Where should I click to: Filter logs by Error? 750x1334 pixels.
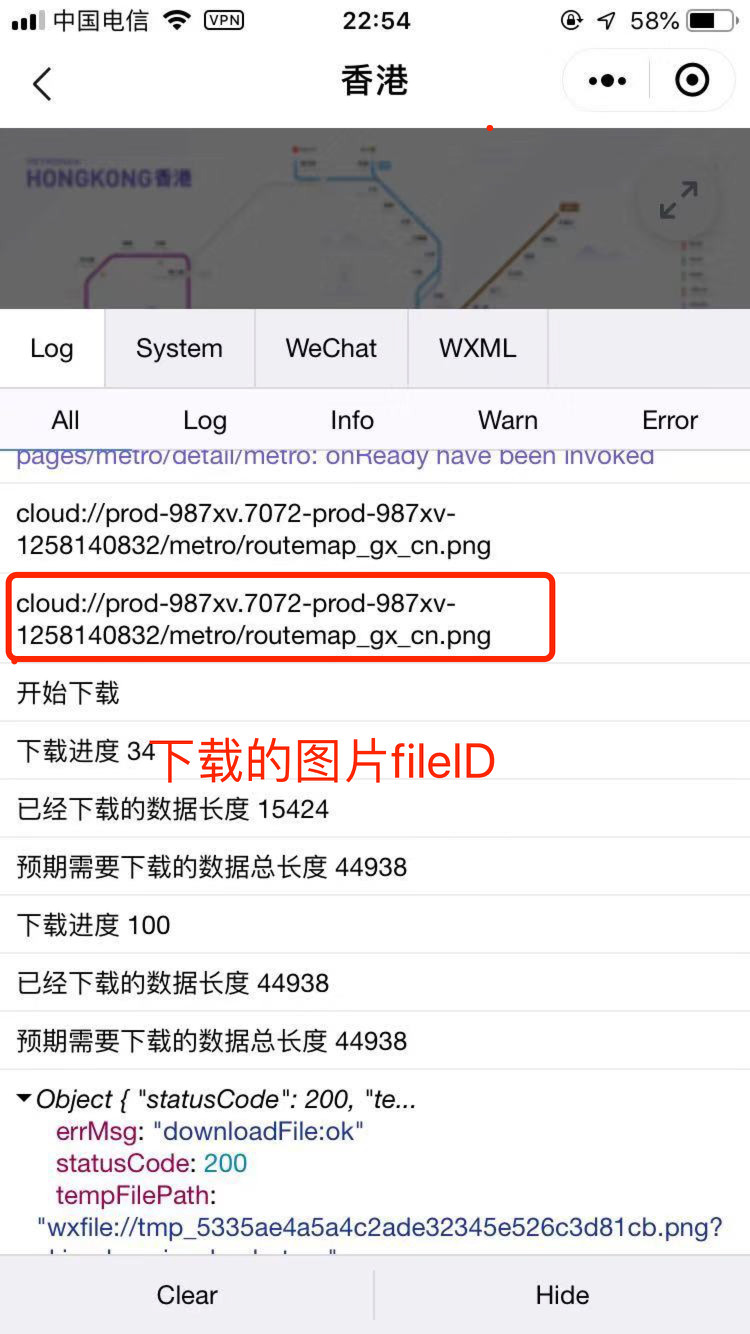pyautogui.click(x=670, y=420)
